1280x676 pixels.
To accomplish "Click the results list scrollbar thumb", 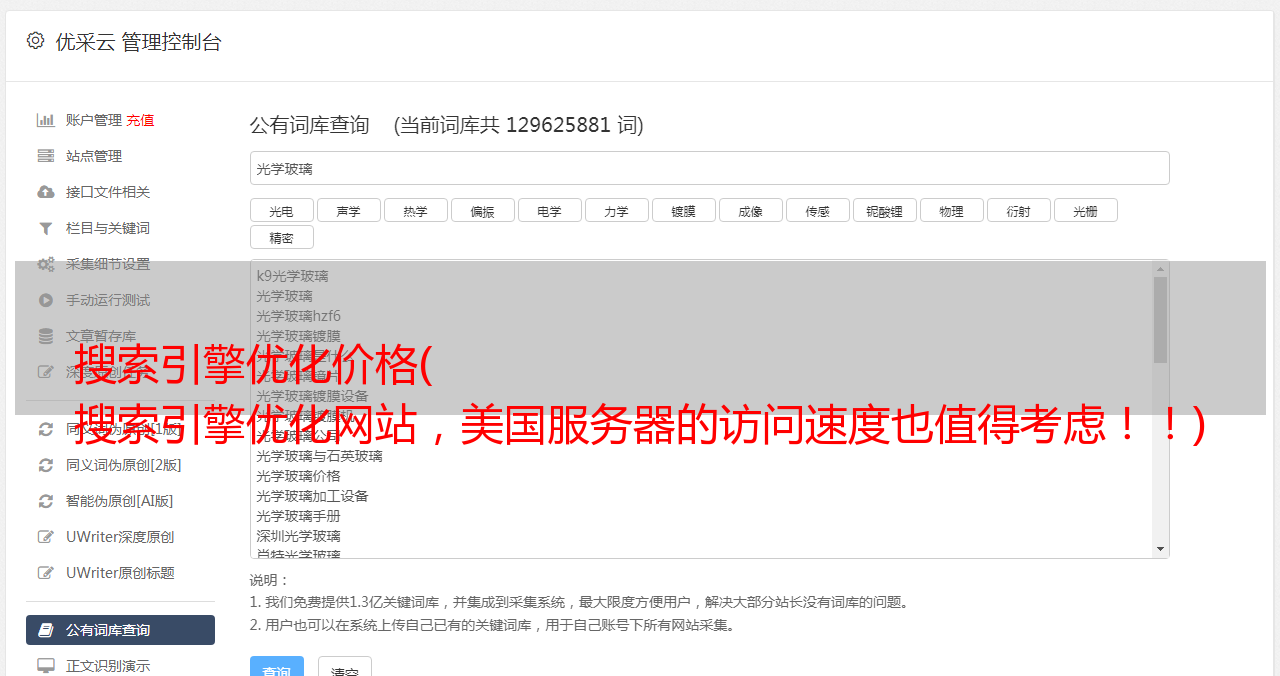I will click(x=1160, y=320).
